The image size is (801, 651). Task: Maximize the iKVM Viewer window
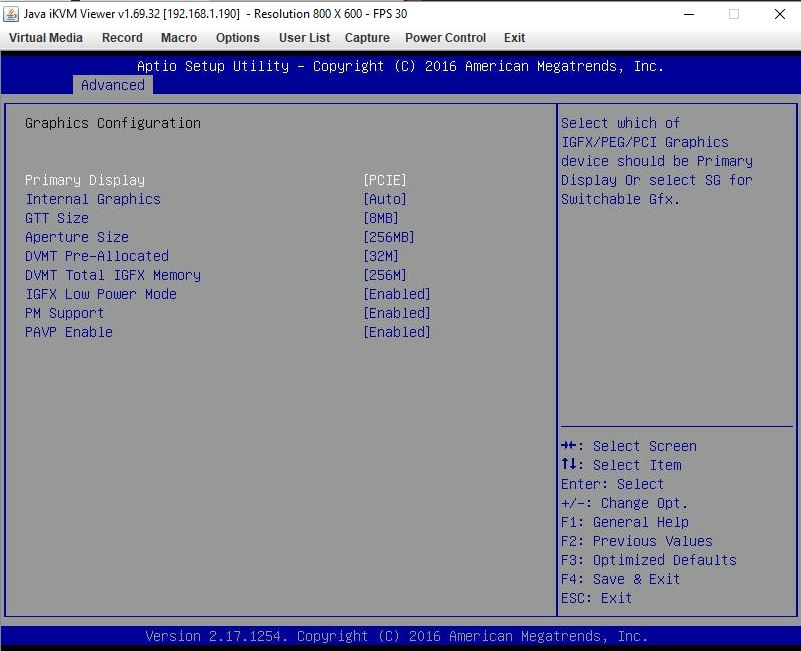coord(733,14)
